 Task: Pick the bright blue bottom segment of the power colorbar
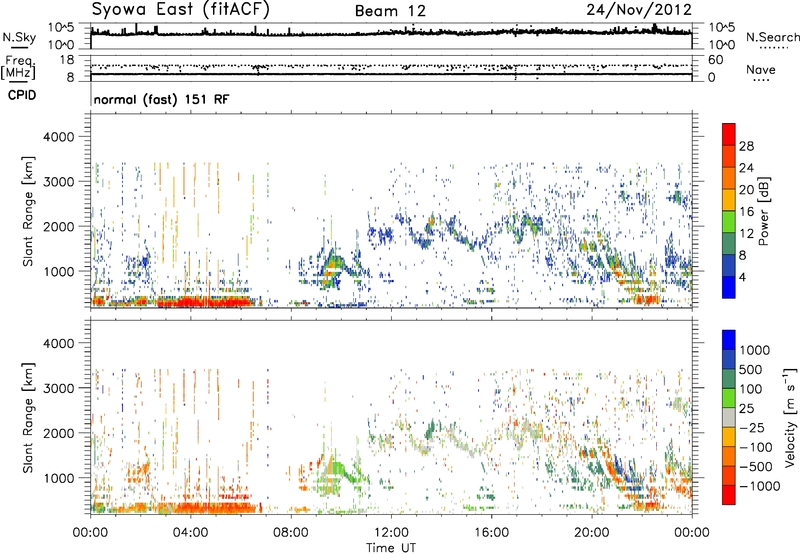[x=729, y=288]
